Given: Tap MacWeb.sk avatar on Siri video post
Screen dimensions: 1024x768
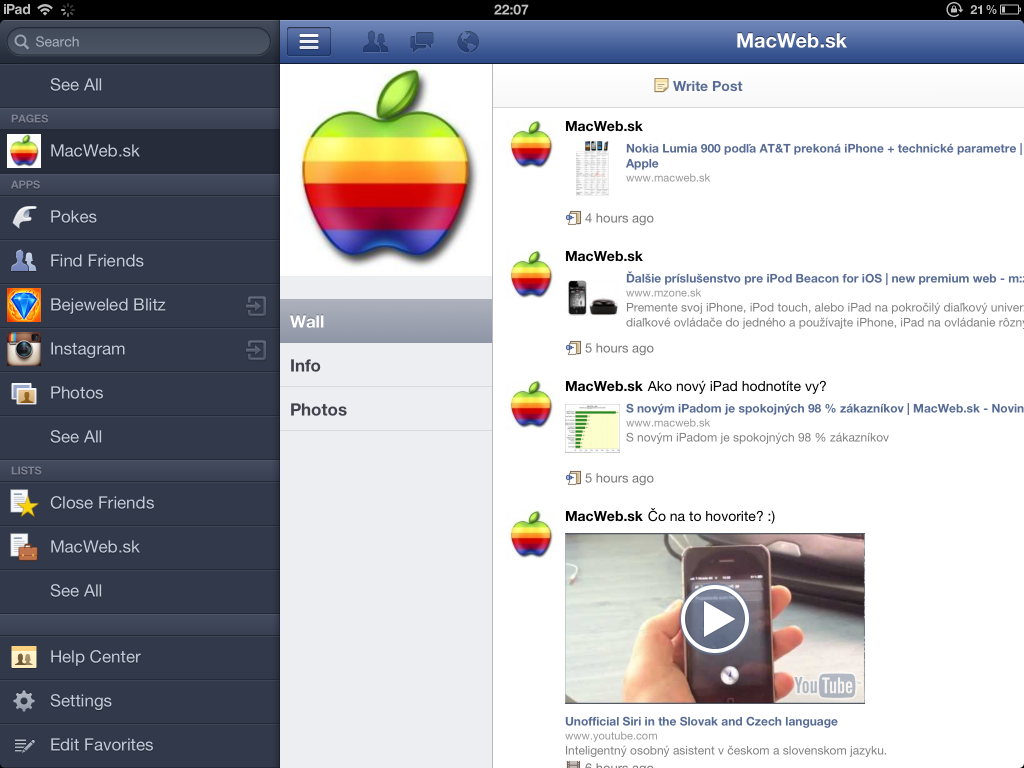Looking at the screenshot, I should click(x=531, y=534).
